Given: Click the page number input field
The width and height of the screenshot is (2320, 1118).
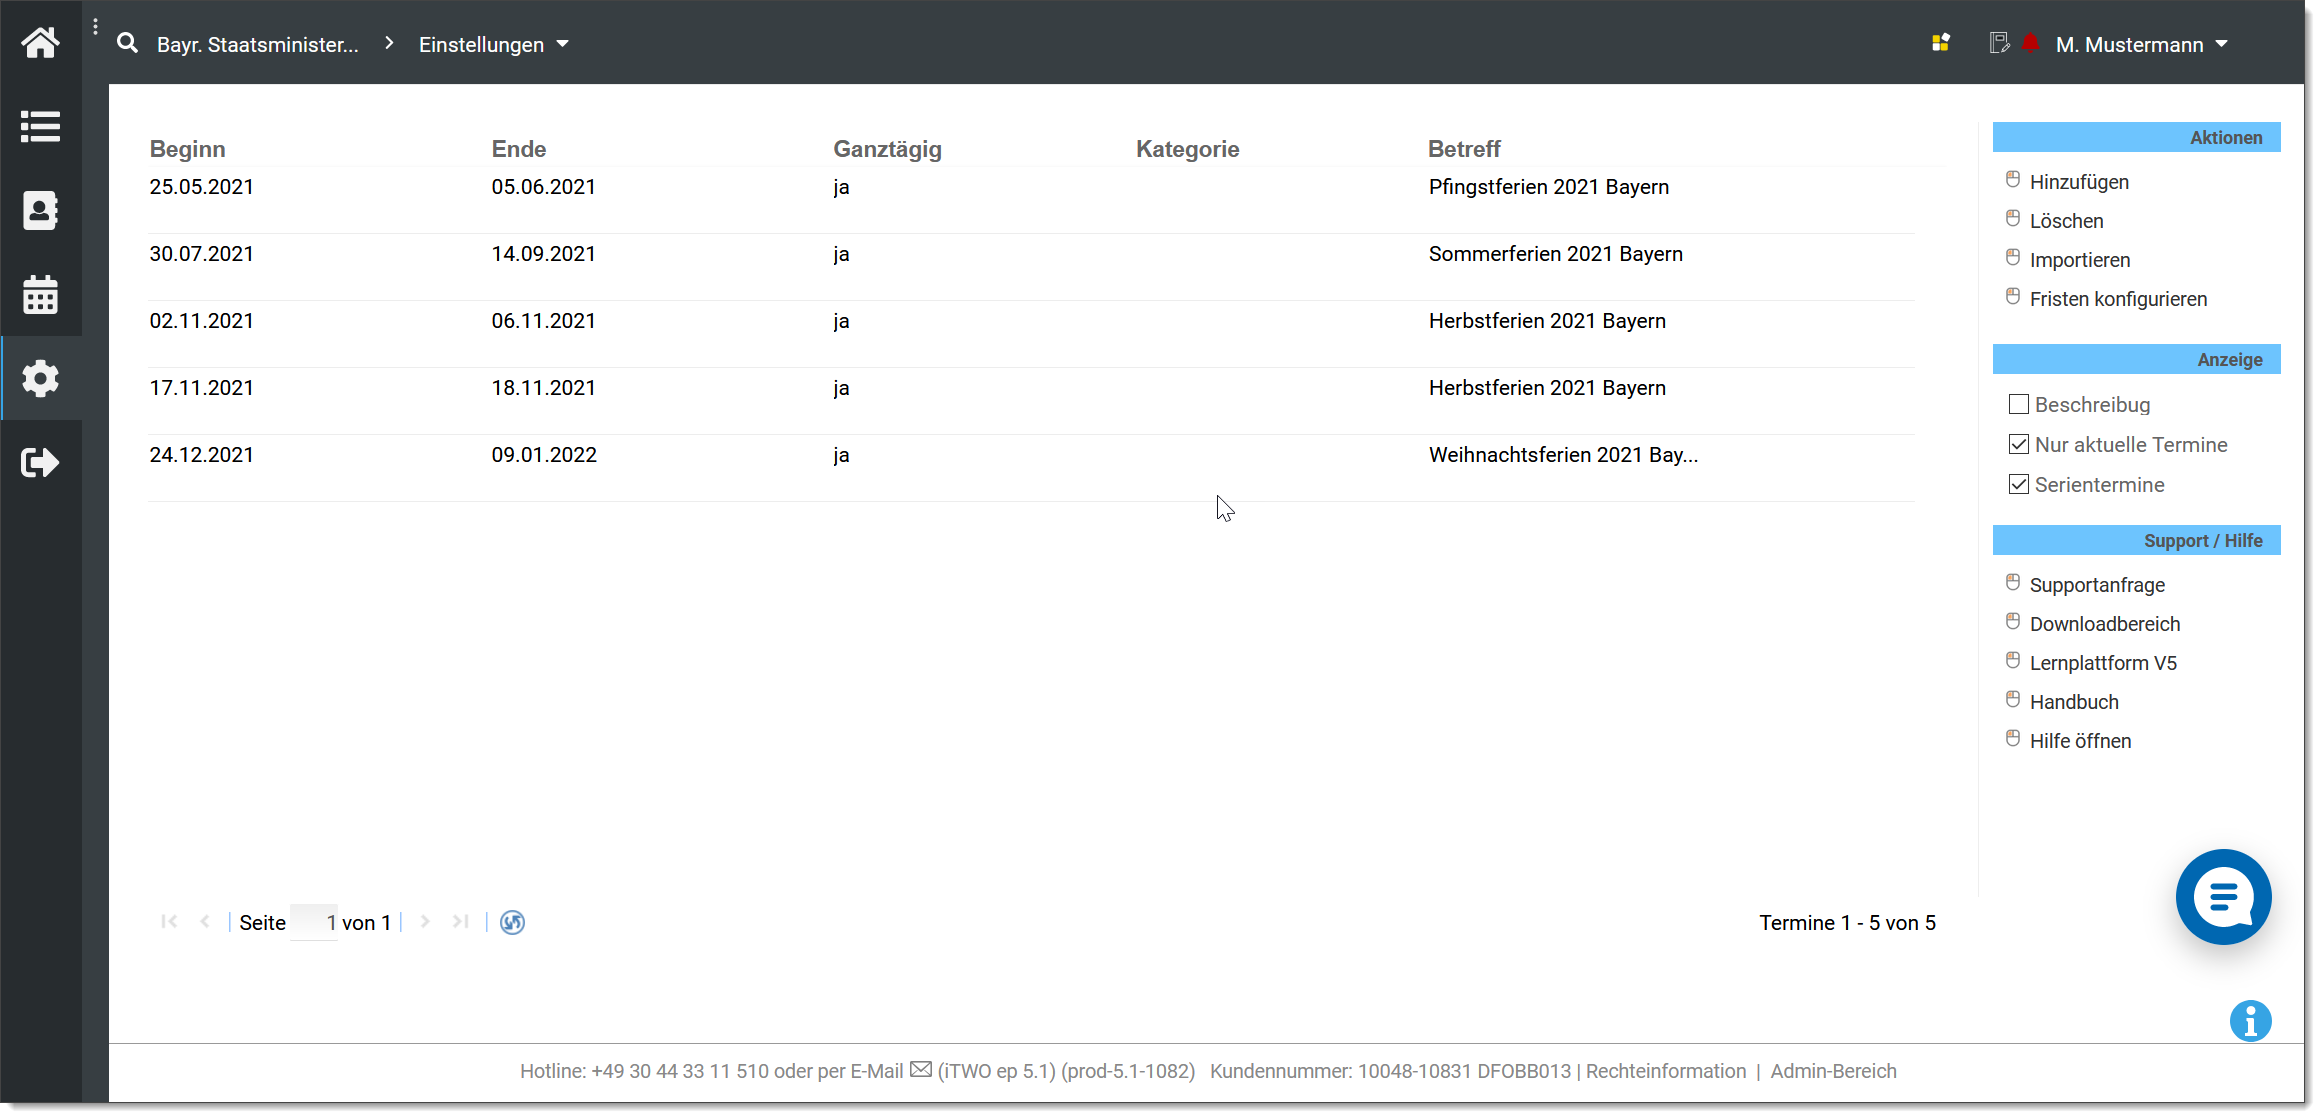Looking at the screenshot, I should point(314,922).
